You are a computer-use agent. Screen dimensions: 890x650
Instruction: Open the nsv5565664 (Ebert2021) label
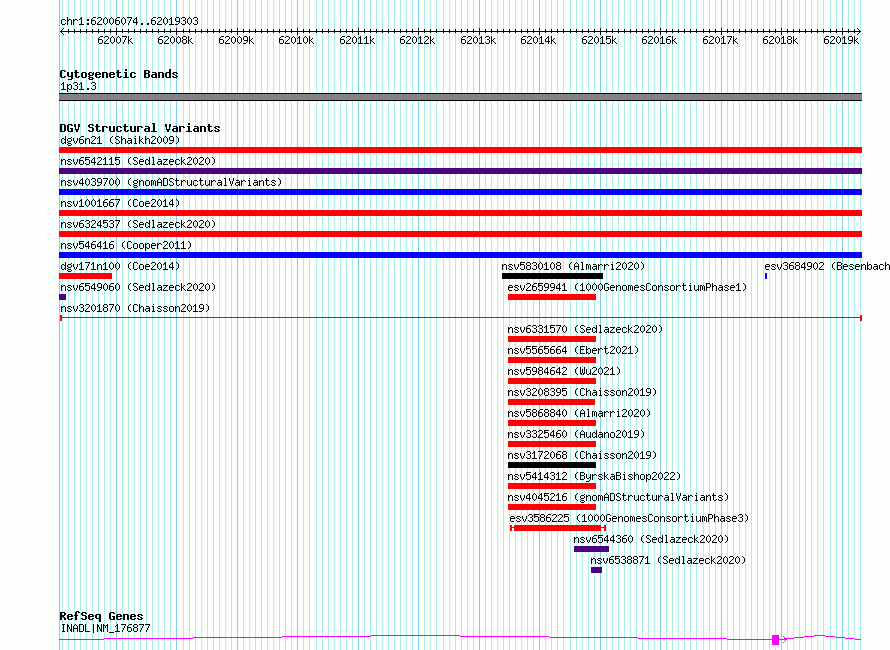click(573, 350)
